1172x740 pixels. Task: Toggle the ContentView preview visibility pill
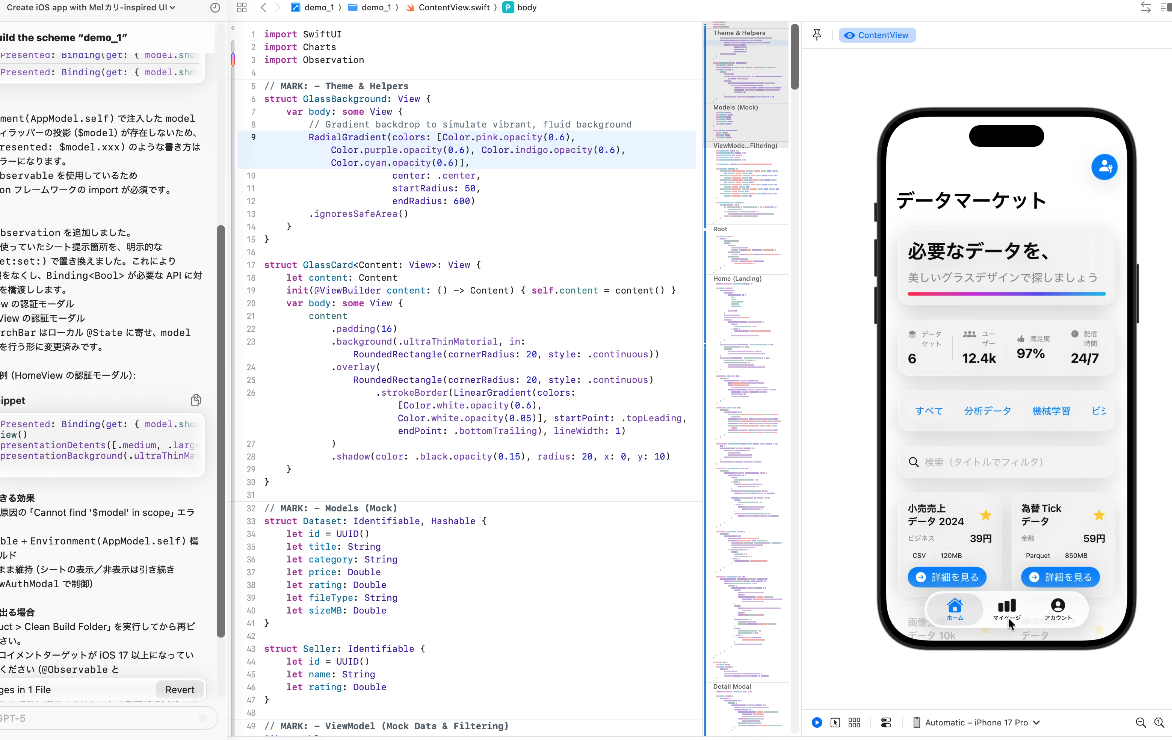point(877,35)
